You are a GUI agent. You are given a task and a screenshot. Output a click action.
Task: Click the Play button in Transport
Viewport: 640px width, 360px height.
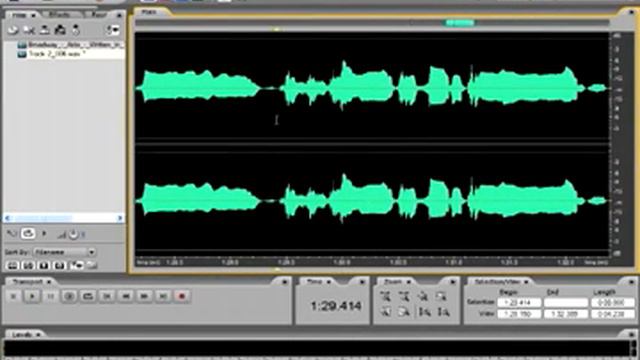point(32,296)
